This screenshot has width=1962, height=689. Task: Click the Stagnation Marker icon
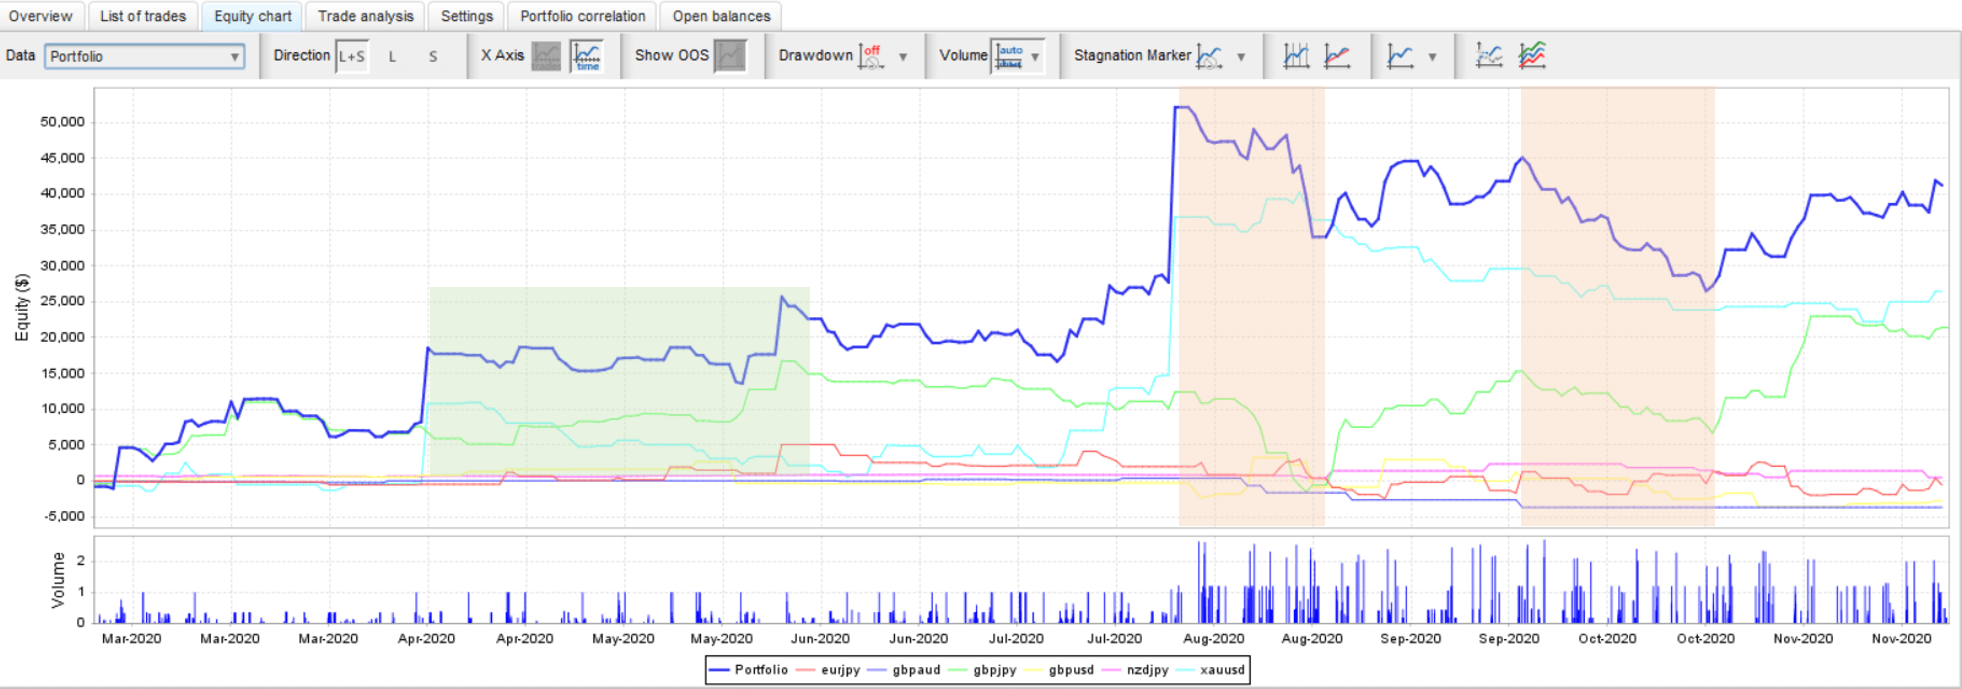click(x=1209, y=56)
